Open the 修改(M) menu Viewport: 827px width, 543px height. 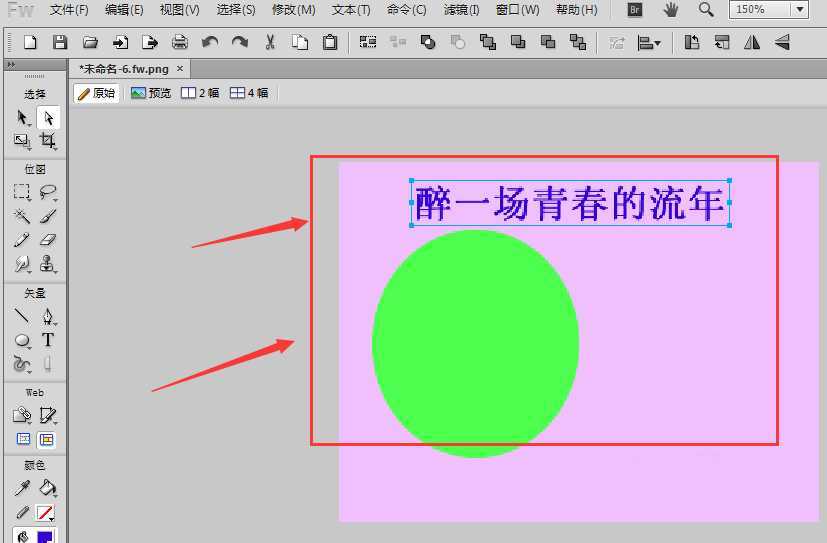[293, 10]
